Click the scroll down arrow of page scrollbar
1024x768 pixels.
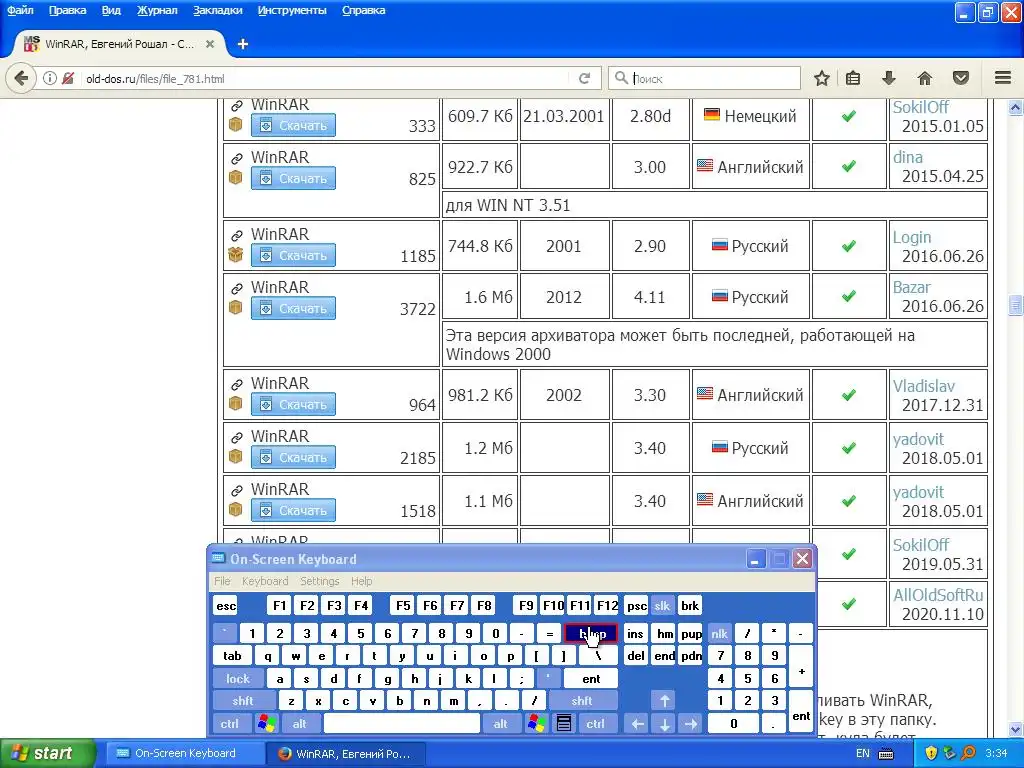(1015, 729)
